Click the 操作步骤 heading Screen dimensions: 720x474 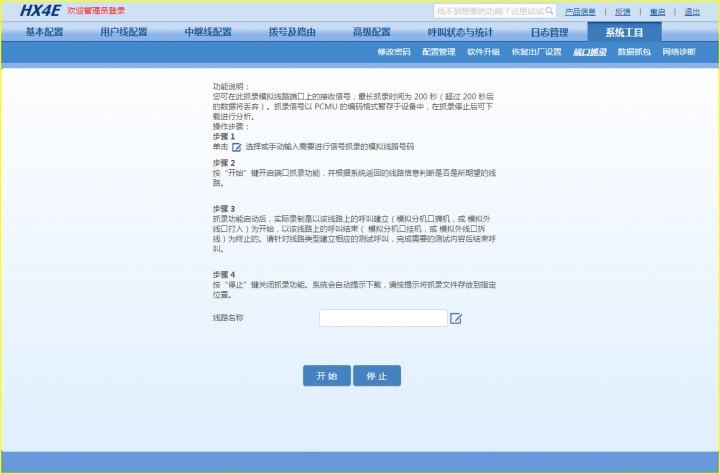[x=231, y=126]
